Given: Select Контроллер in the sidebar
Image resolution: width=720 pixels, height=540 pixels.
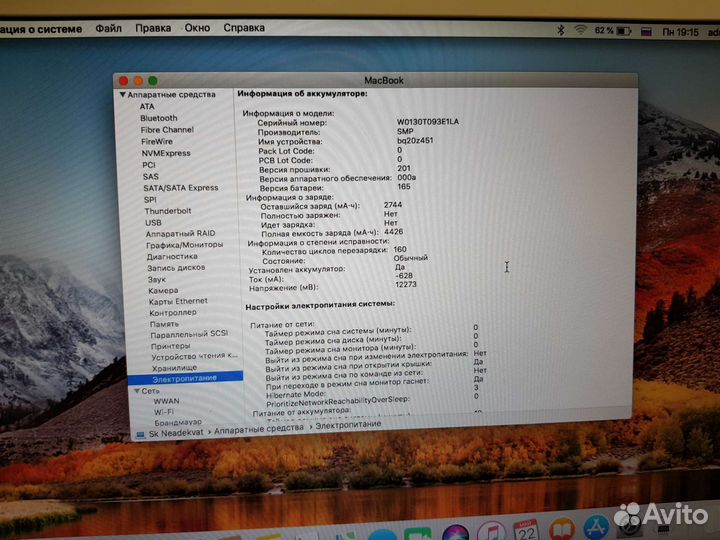Looking at the screenshot, I should (173, 313).
